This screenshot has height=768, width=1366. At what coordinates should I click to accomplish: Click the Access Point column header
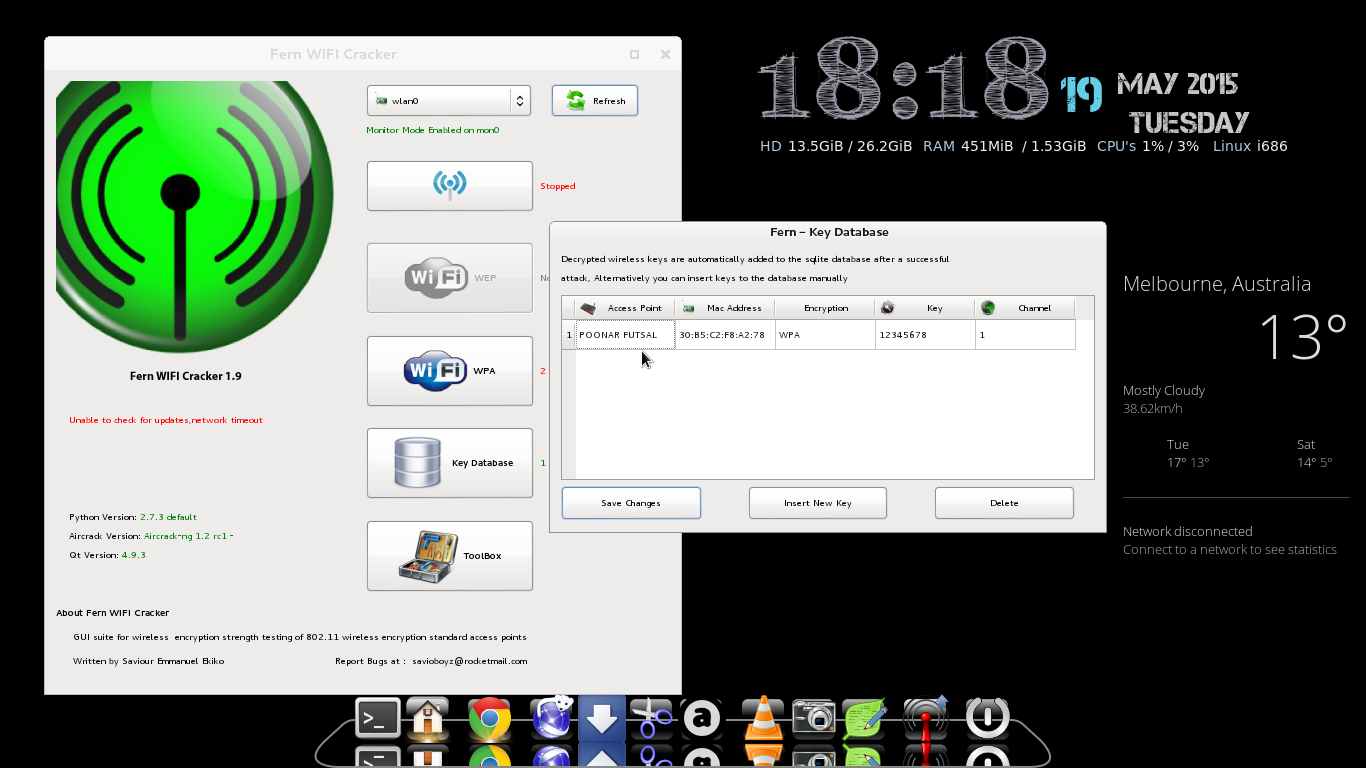coord(625,308)
